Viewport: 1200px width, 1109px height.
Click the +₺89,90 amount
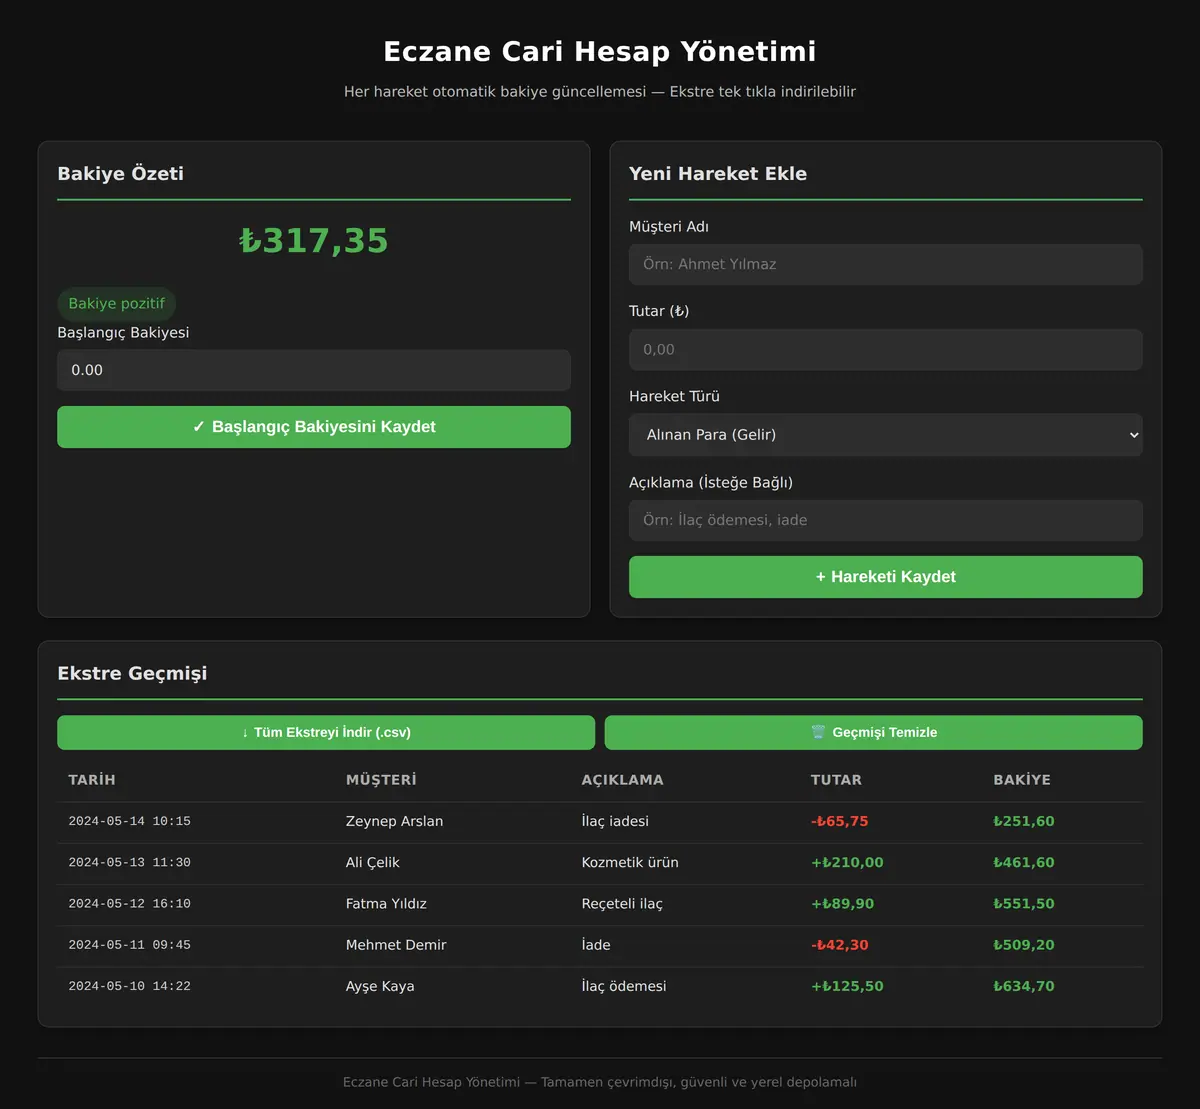click(843, 904)
